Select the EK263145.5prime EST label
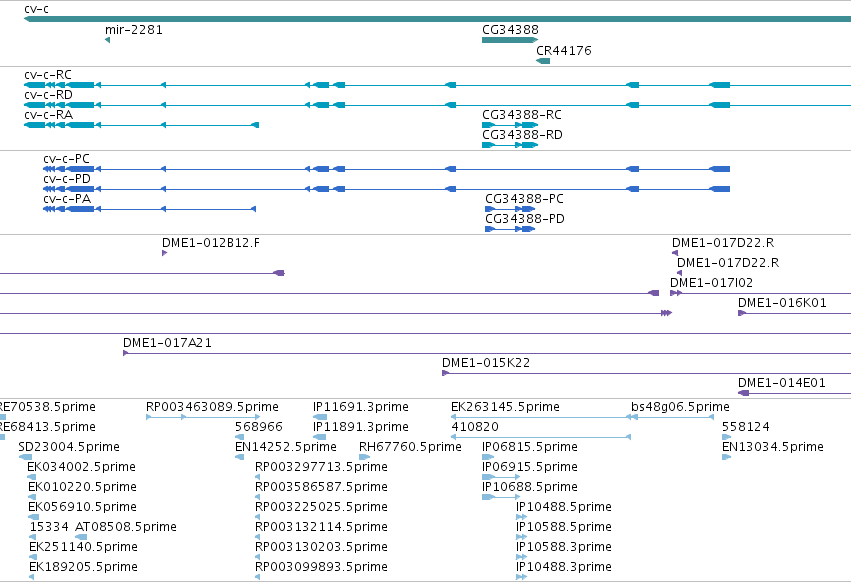Image resolution: width=851 pixels, height=582 pixels. (x=505, y=407)
